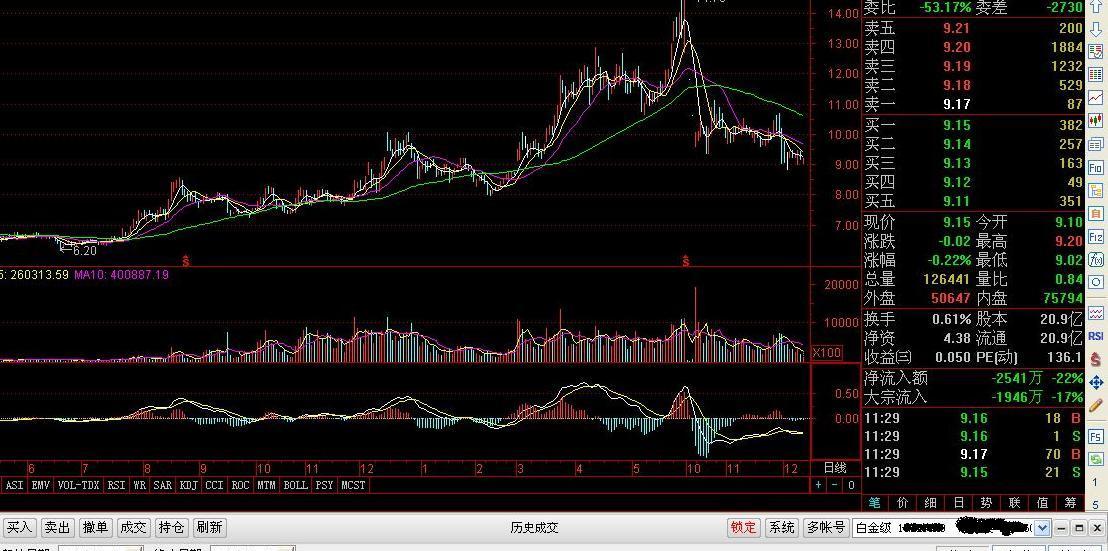Select the EMV indicator tab
Image resolution: width=1108 pixels, height=551 pixels.
(39, 485)
